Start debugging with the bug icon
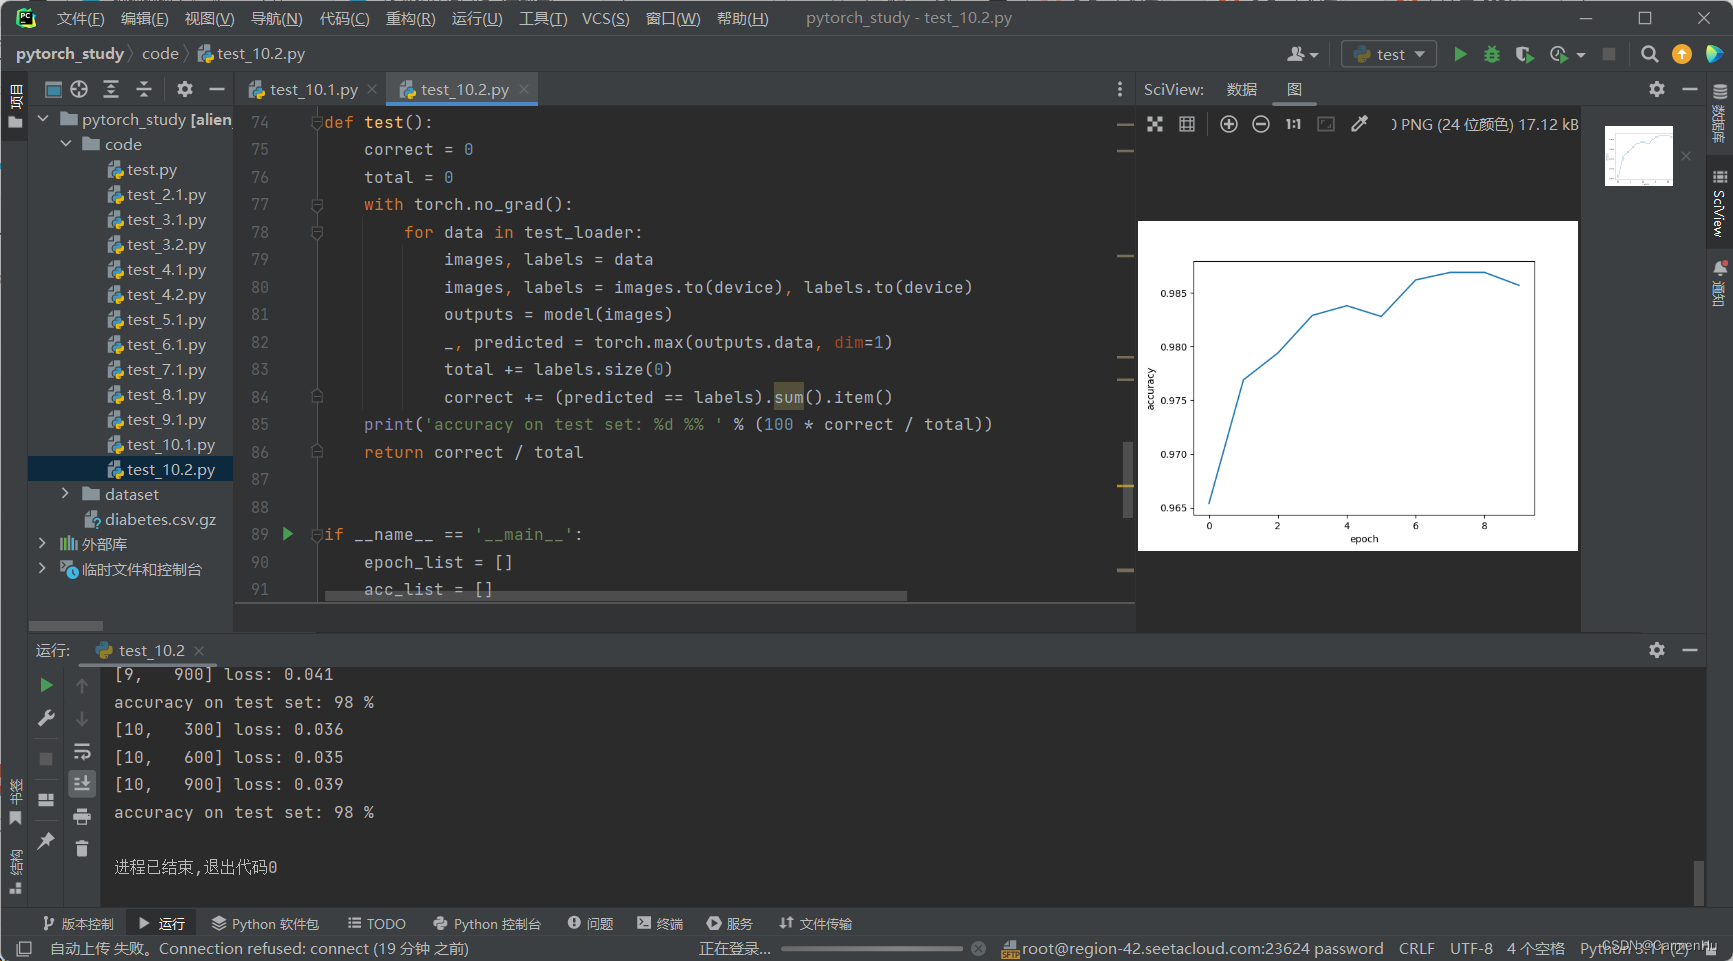The image size is (1733, 961). pos(1492,54)
